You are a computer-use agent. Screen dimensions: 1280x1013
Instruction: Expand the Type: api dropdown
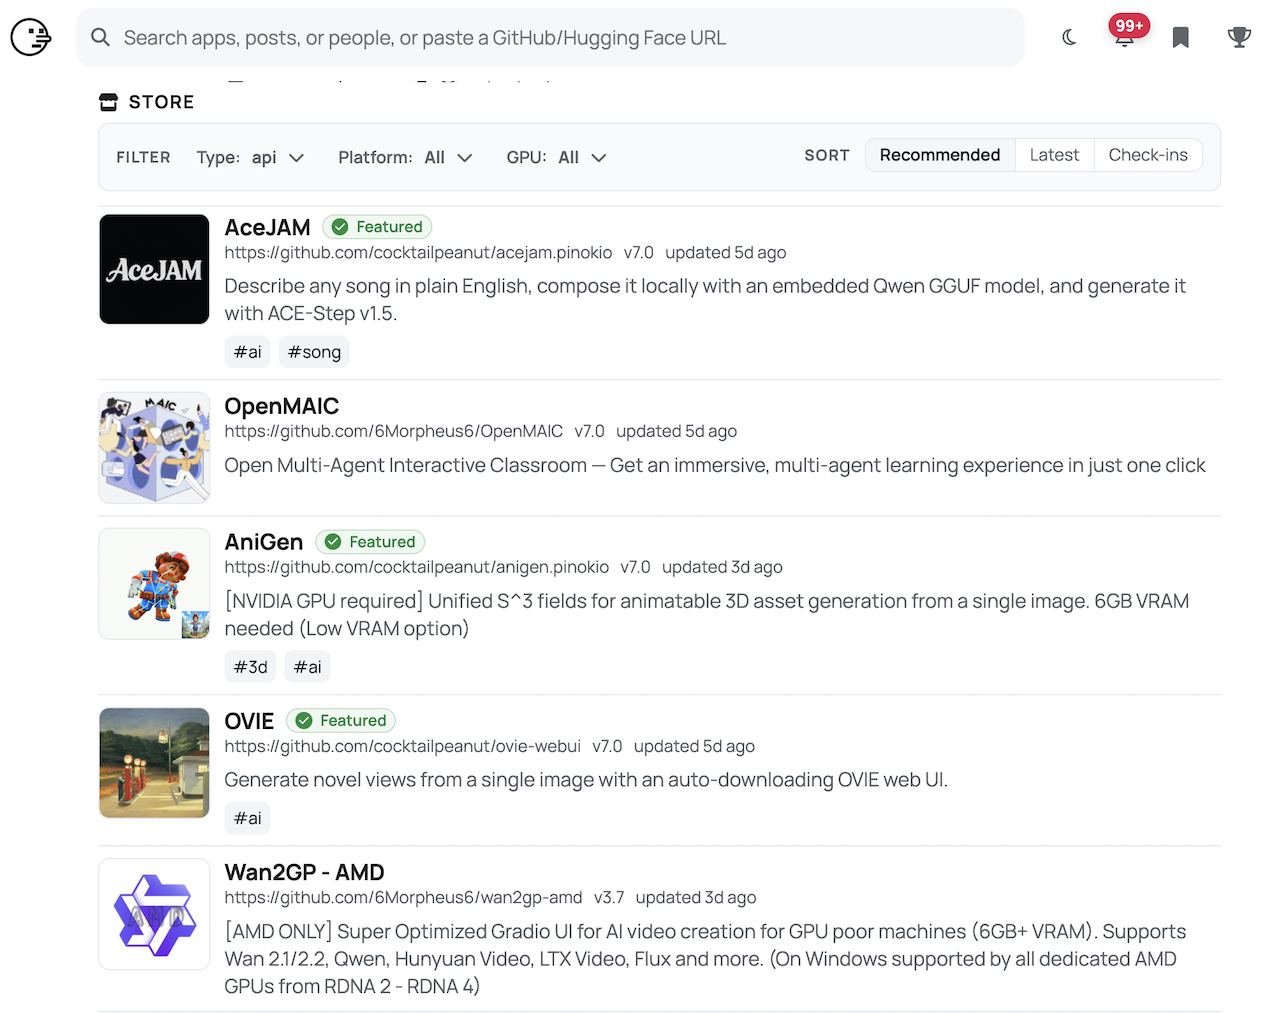click(250, 158)
